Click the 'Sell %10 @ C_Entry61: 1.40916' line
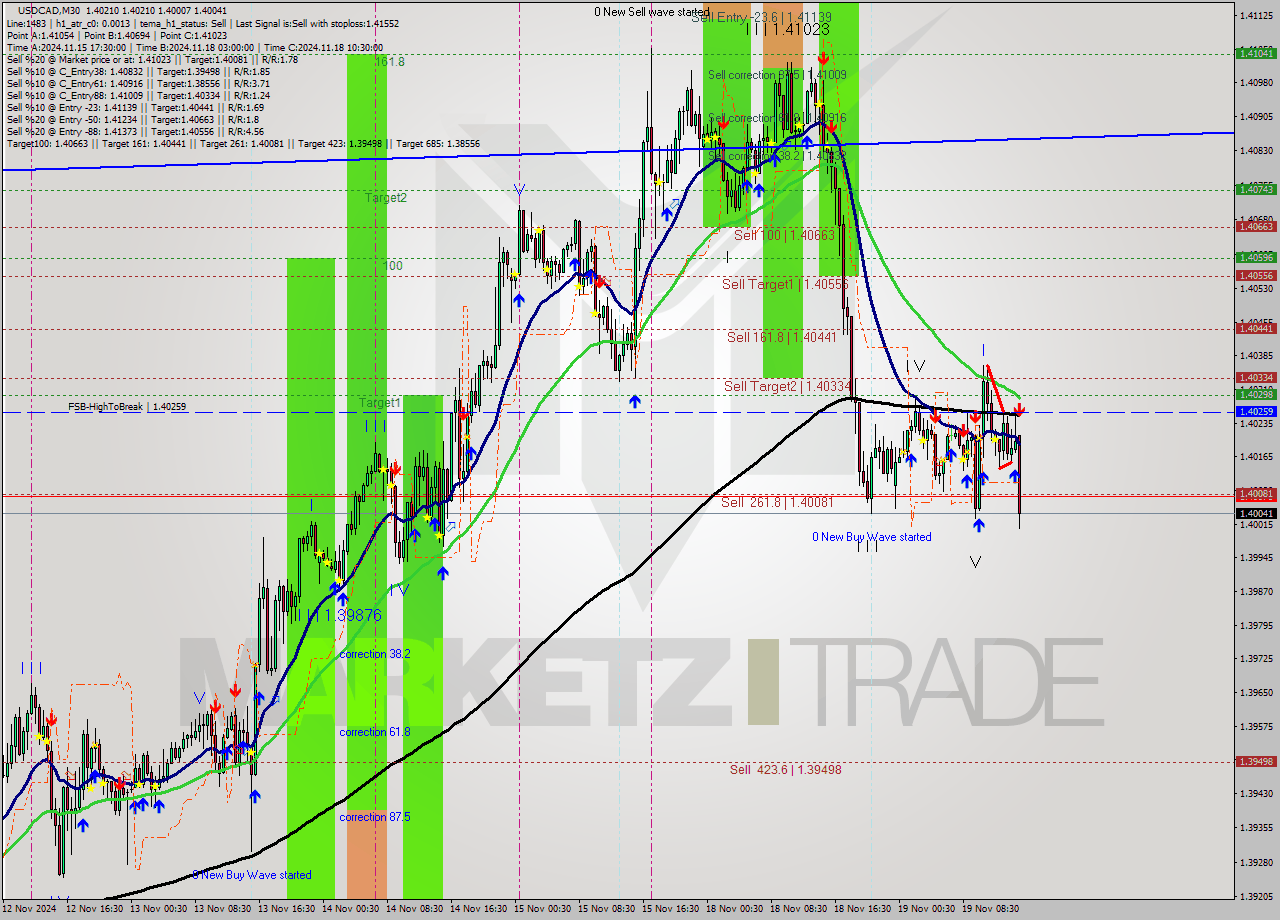This screenshot has height=920, width=1280. point(138,83)
